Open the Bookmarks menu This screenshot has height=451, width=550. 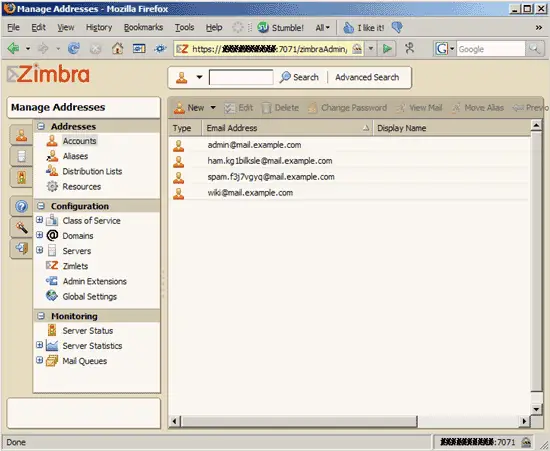coord(143,27)
